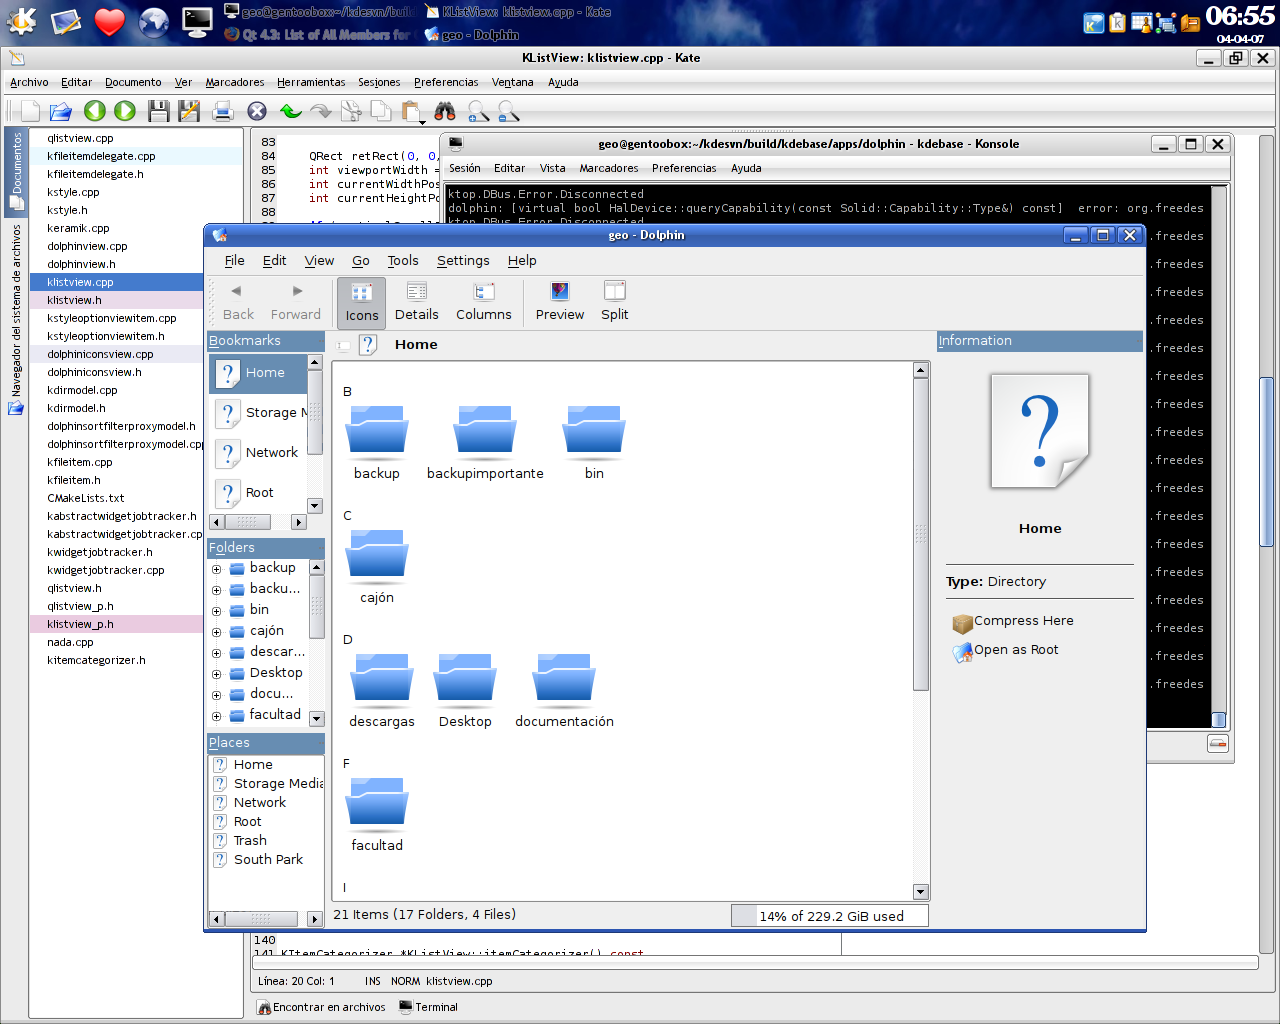
Task: Print the document using Kate's printer icon
Action: pos(223,111)
